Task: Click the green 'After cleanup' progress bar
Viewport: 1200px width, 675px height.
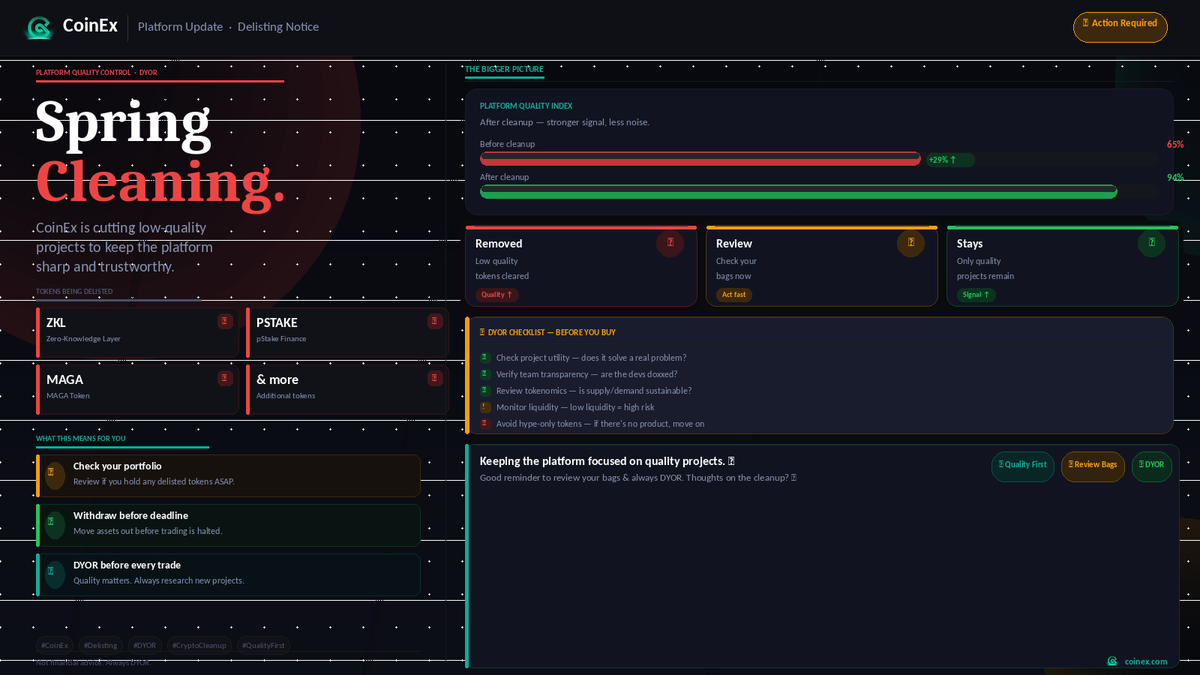Action: tap(798, 192)
